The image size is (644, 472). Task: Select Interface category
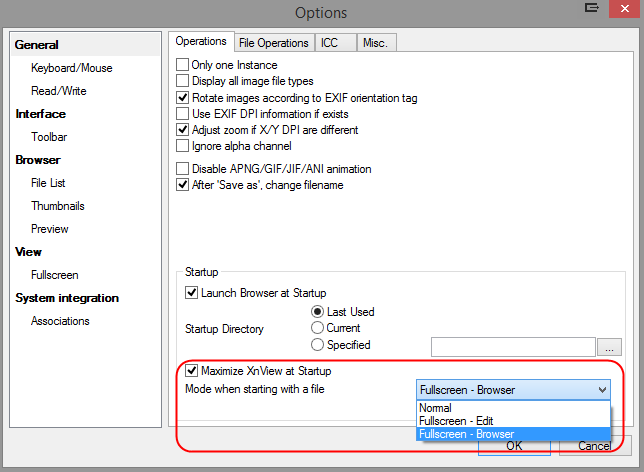[41, 114]
